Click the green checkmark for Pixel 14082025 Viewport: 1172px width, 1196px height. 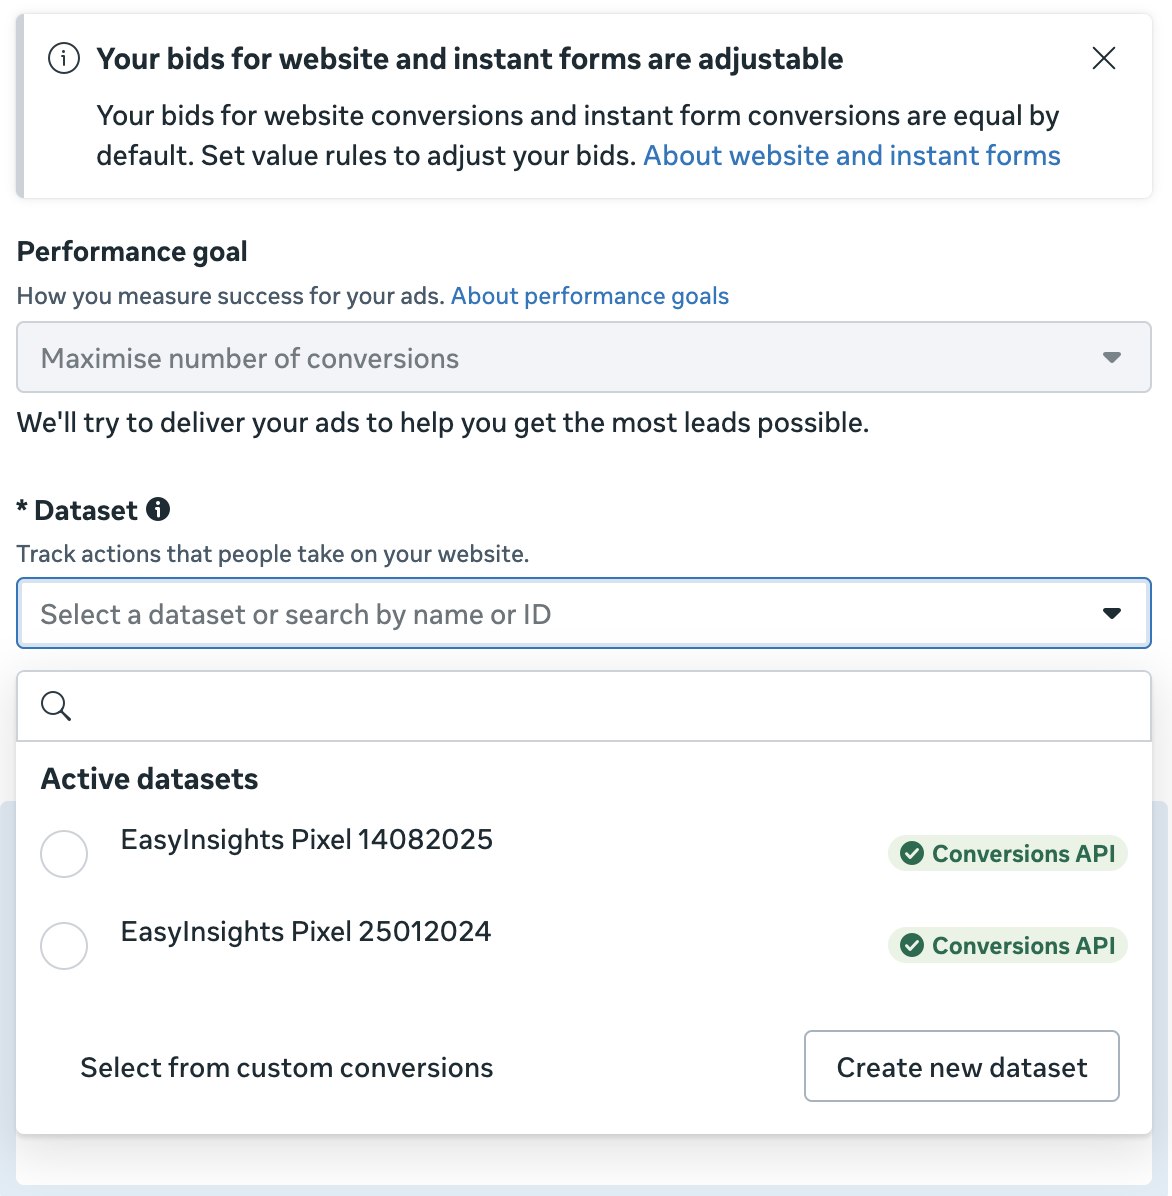point(911,854)
